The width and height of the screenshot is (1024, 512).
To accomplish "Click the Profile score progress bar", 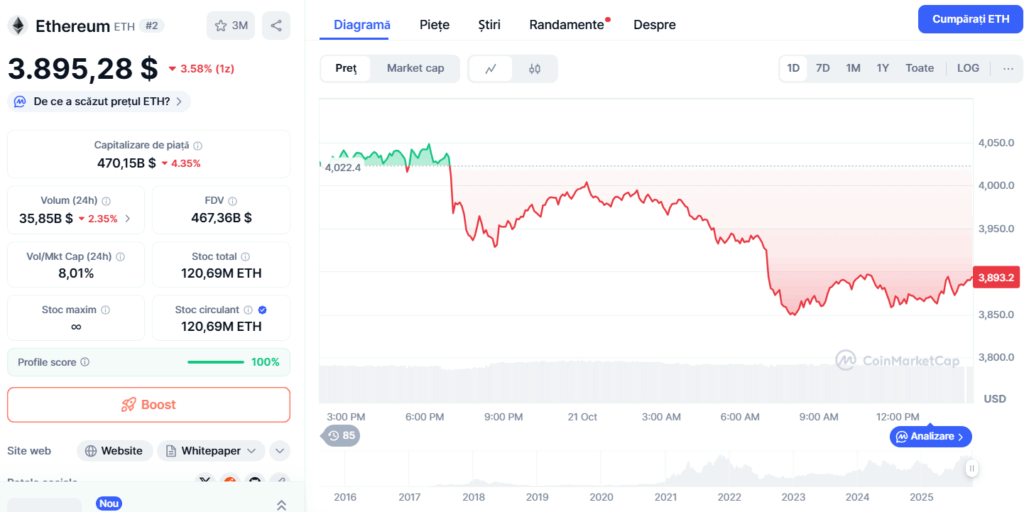I will [216, 362].
